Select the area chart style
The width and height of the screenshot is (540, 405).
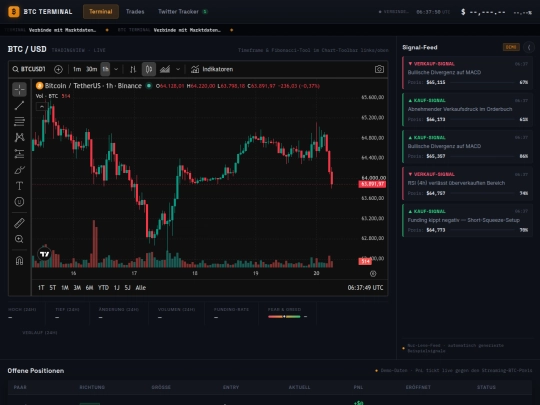165,69
